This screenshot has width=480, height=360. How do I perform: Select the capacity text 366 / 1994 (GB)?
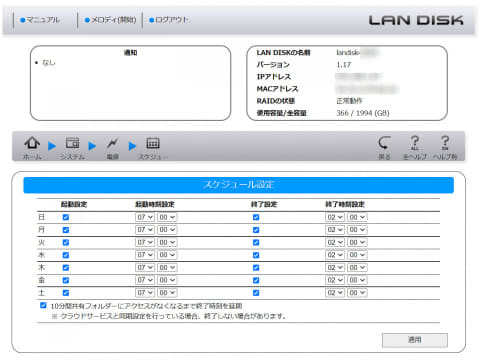363,113
